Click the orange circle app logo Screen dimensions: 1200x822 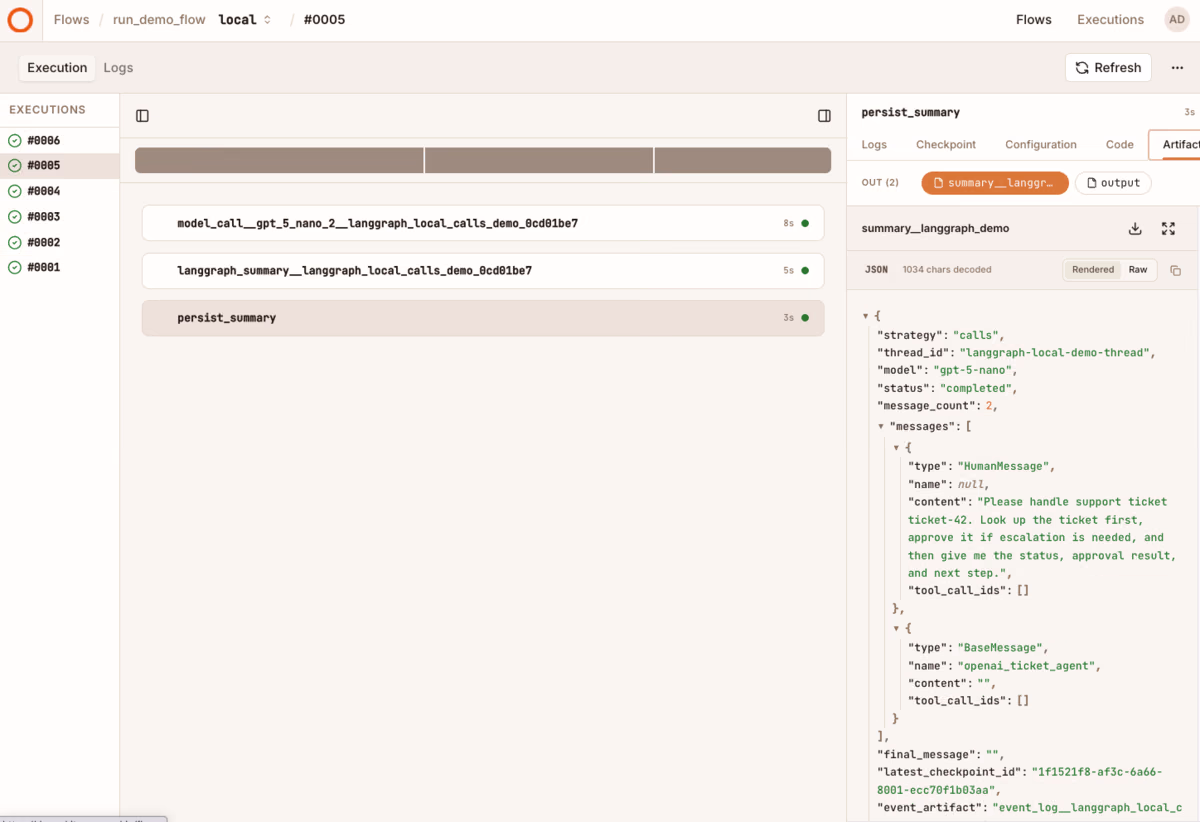[20, 20]
